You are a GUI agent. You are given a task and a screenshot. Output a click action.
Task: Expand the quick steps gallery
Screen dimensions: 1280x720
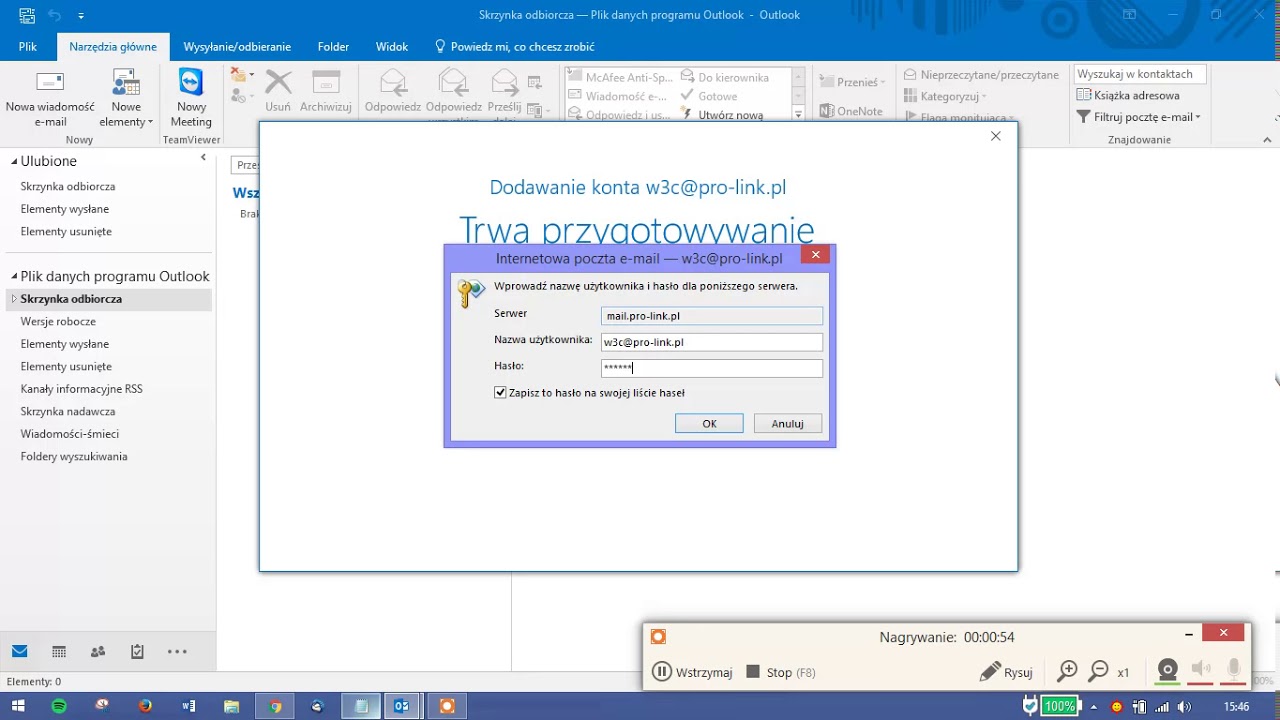tap(798, 115)
